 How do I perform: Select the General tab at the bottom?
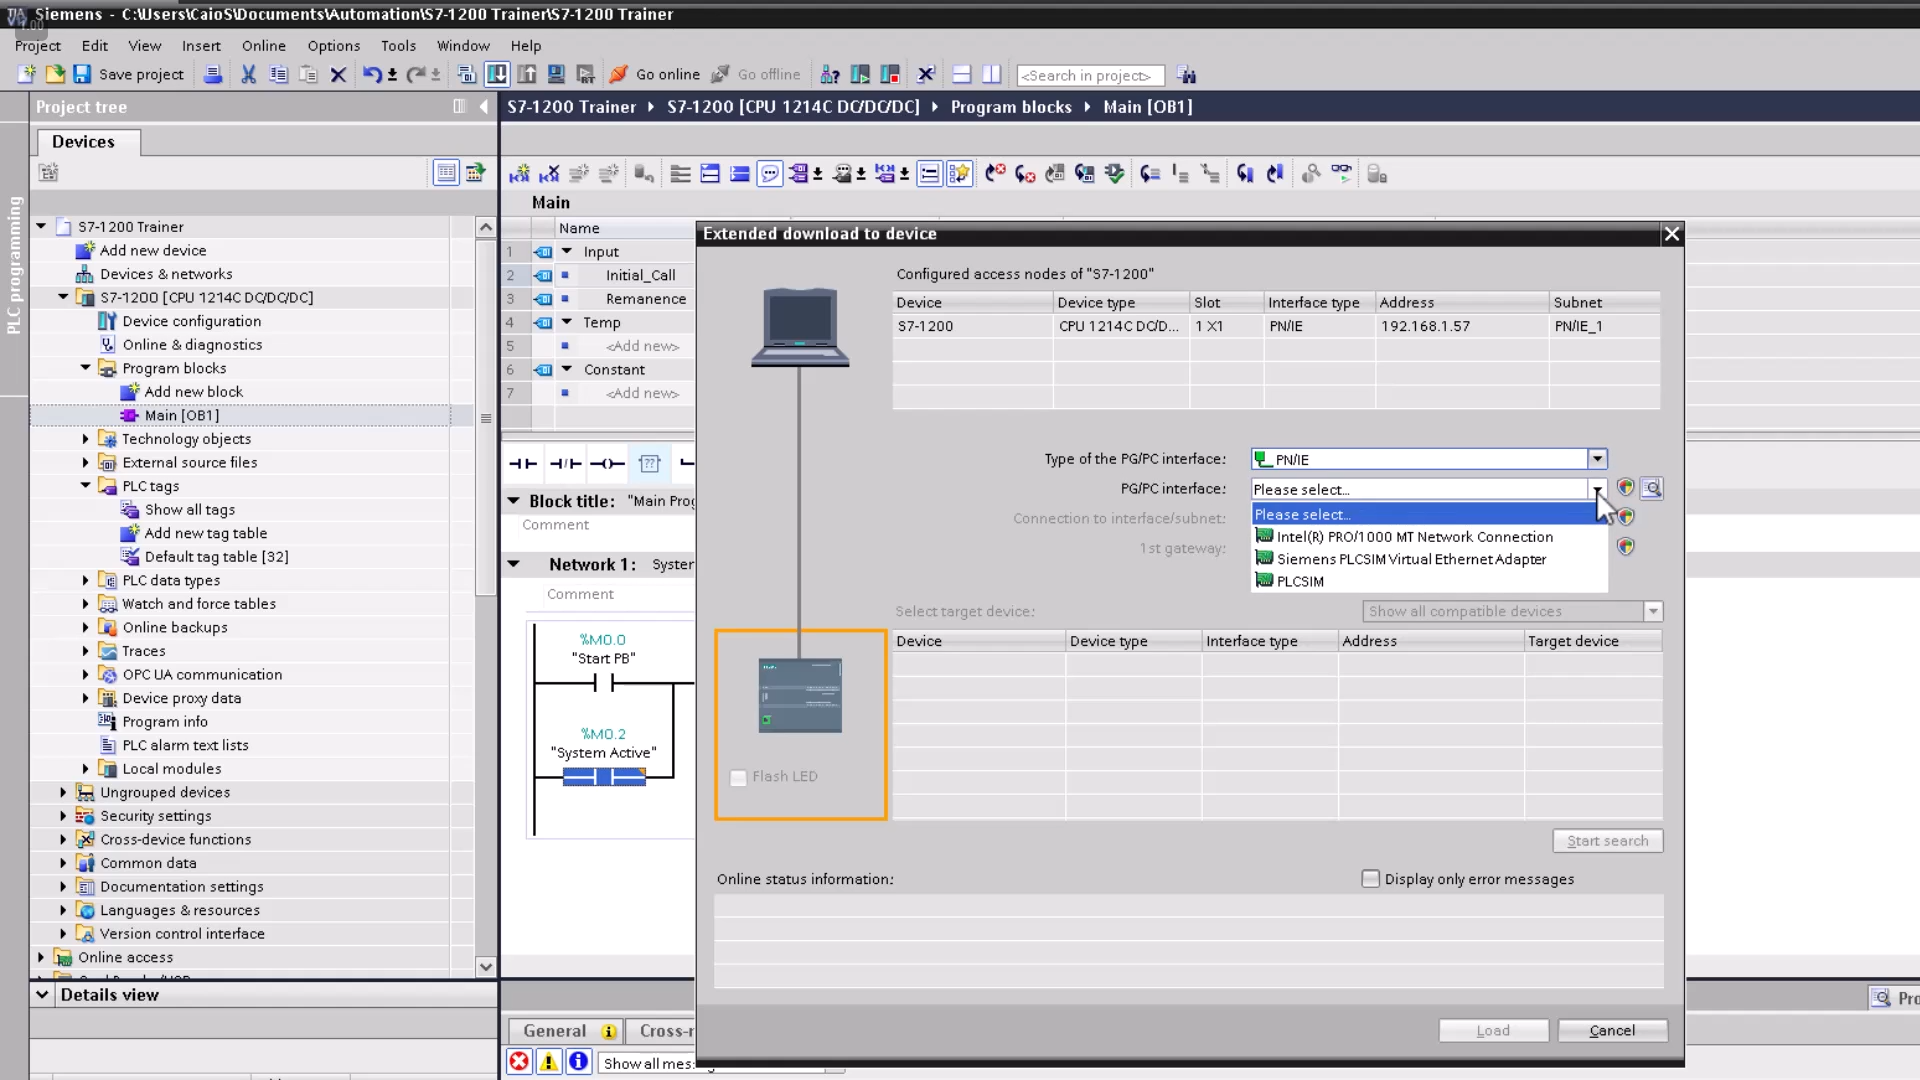coord(566,1031)
